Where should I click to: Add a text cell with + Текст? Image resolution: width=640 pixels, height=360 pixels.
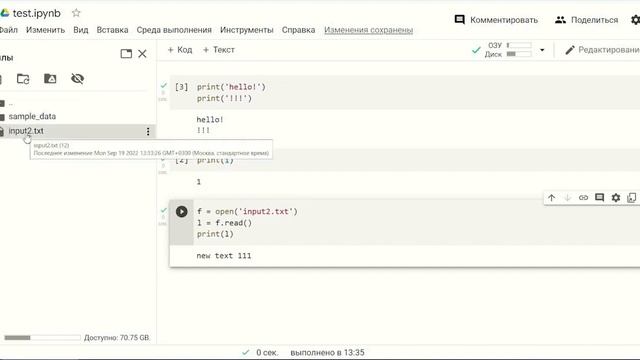(218, 50)
